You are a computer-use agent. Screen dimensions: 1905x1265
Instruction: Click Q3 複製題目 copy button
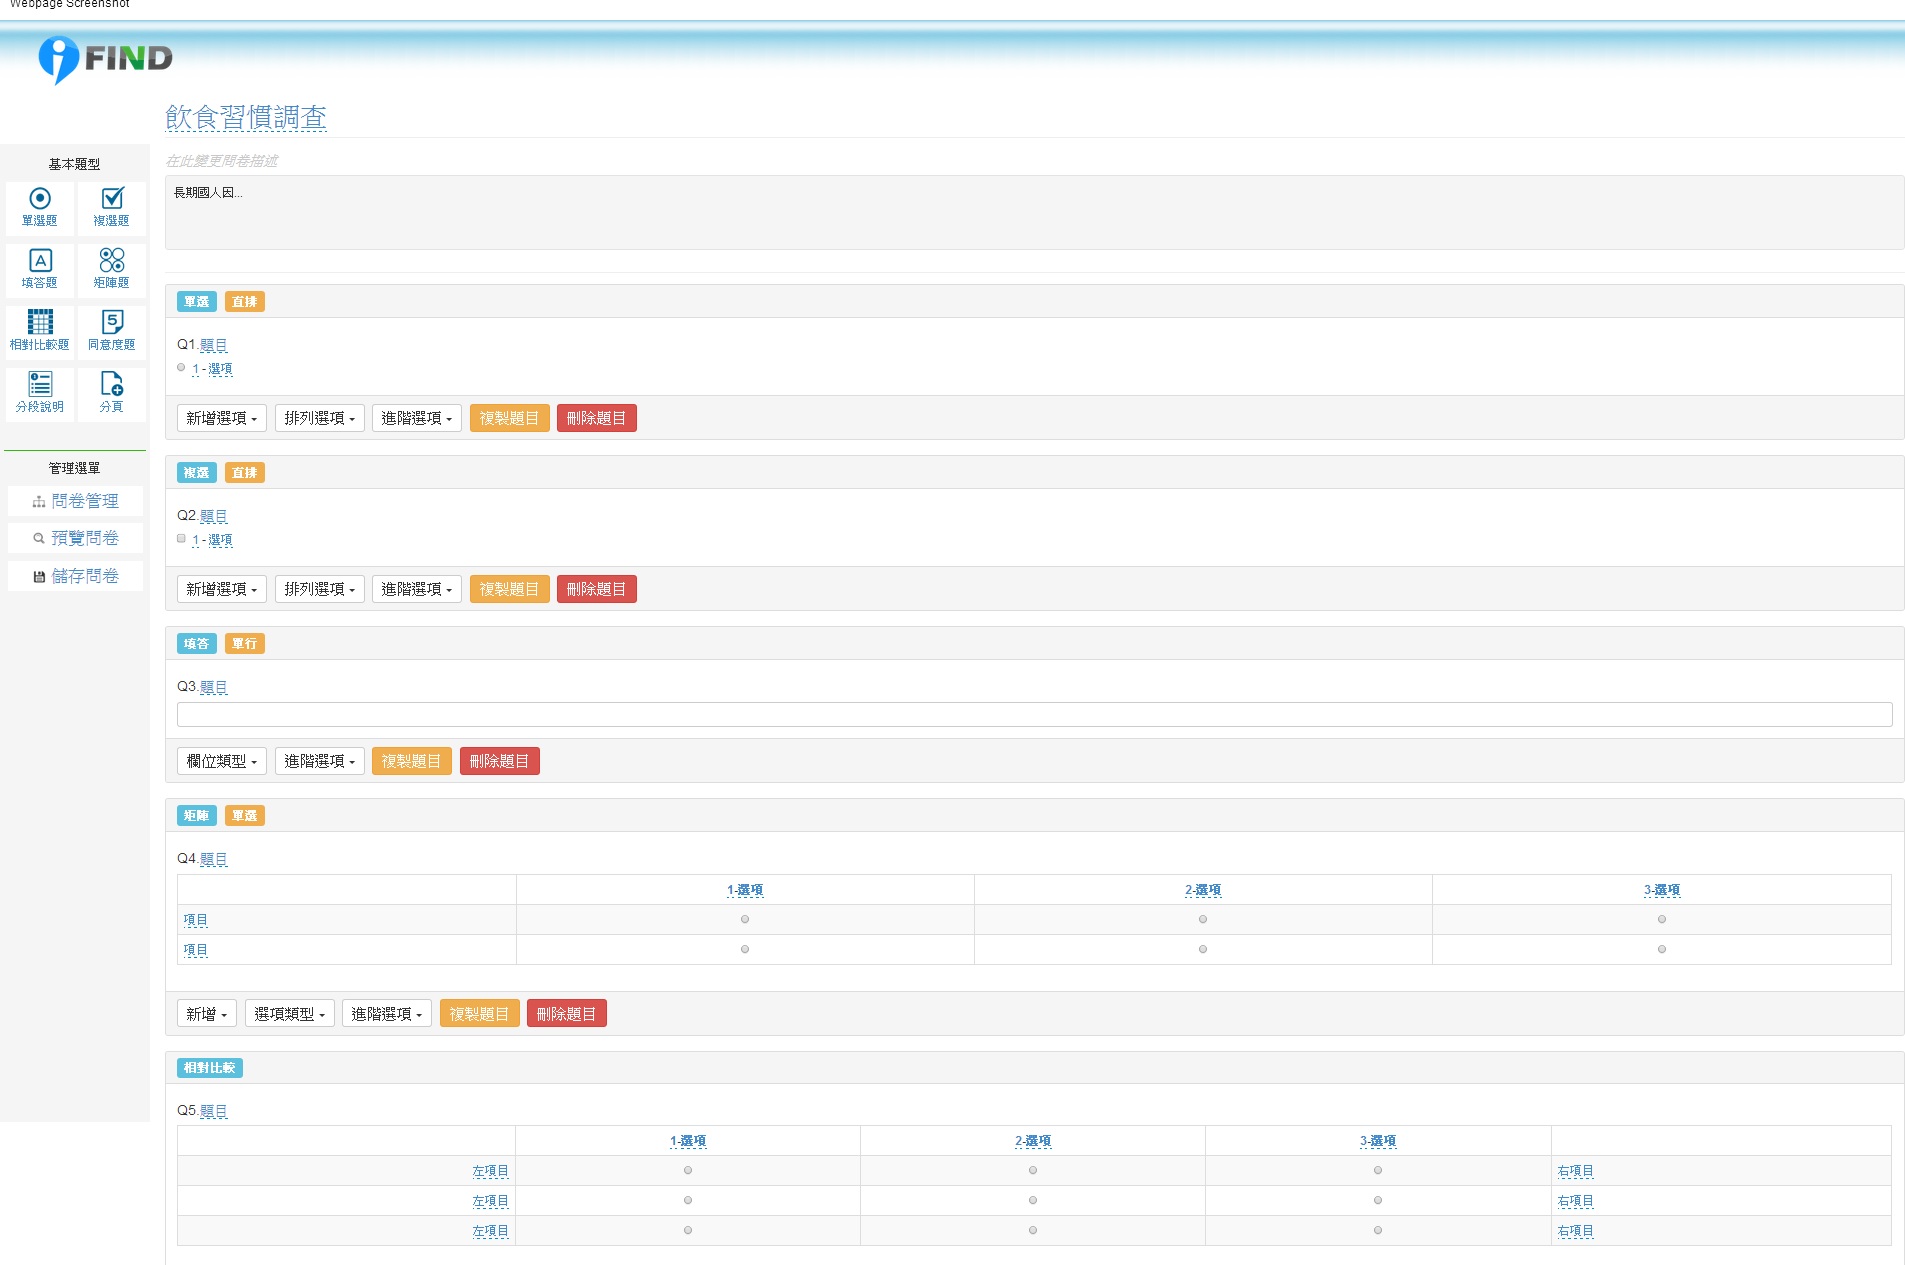(412, 761)
